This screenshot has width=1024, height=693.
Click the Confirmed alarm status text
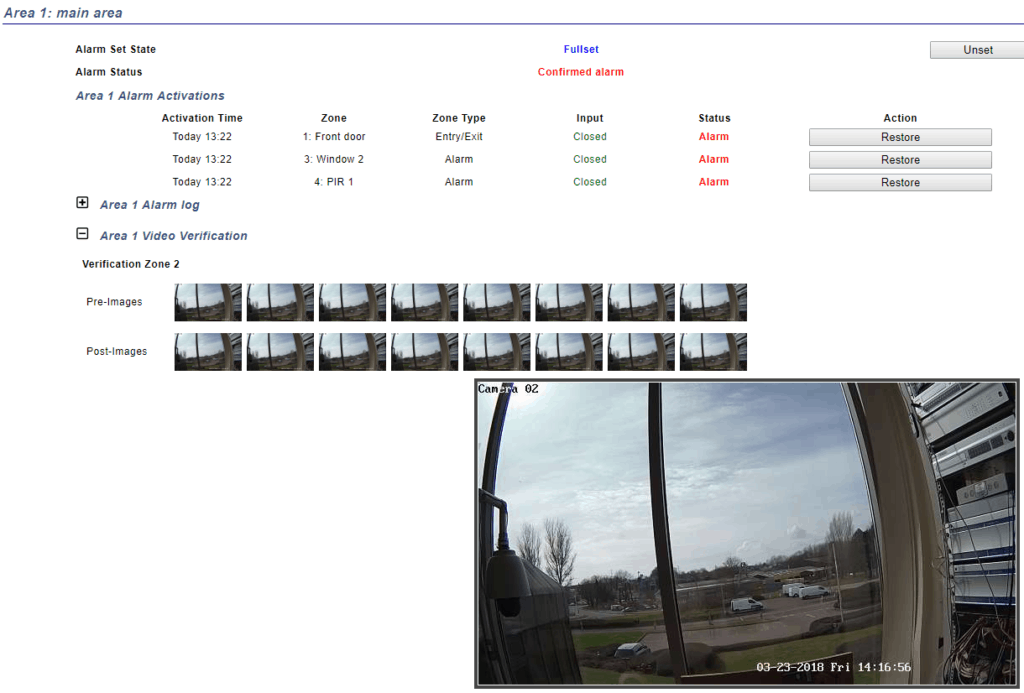tap(581, 71)
